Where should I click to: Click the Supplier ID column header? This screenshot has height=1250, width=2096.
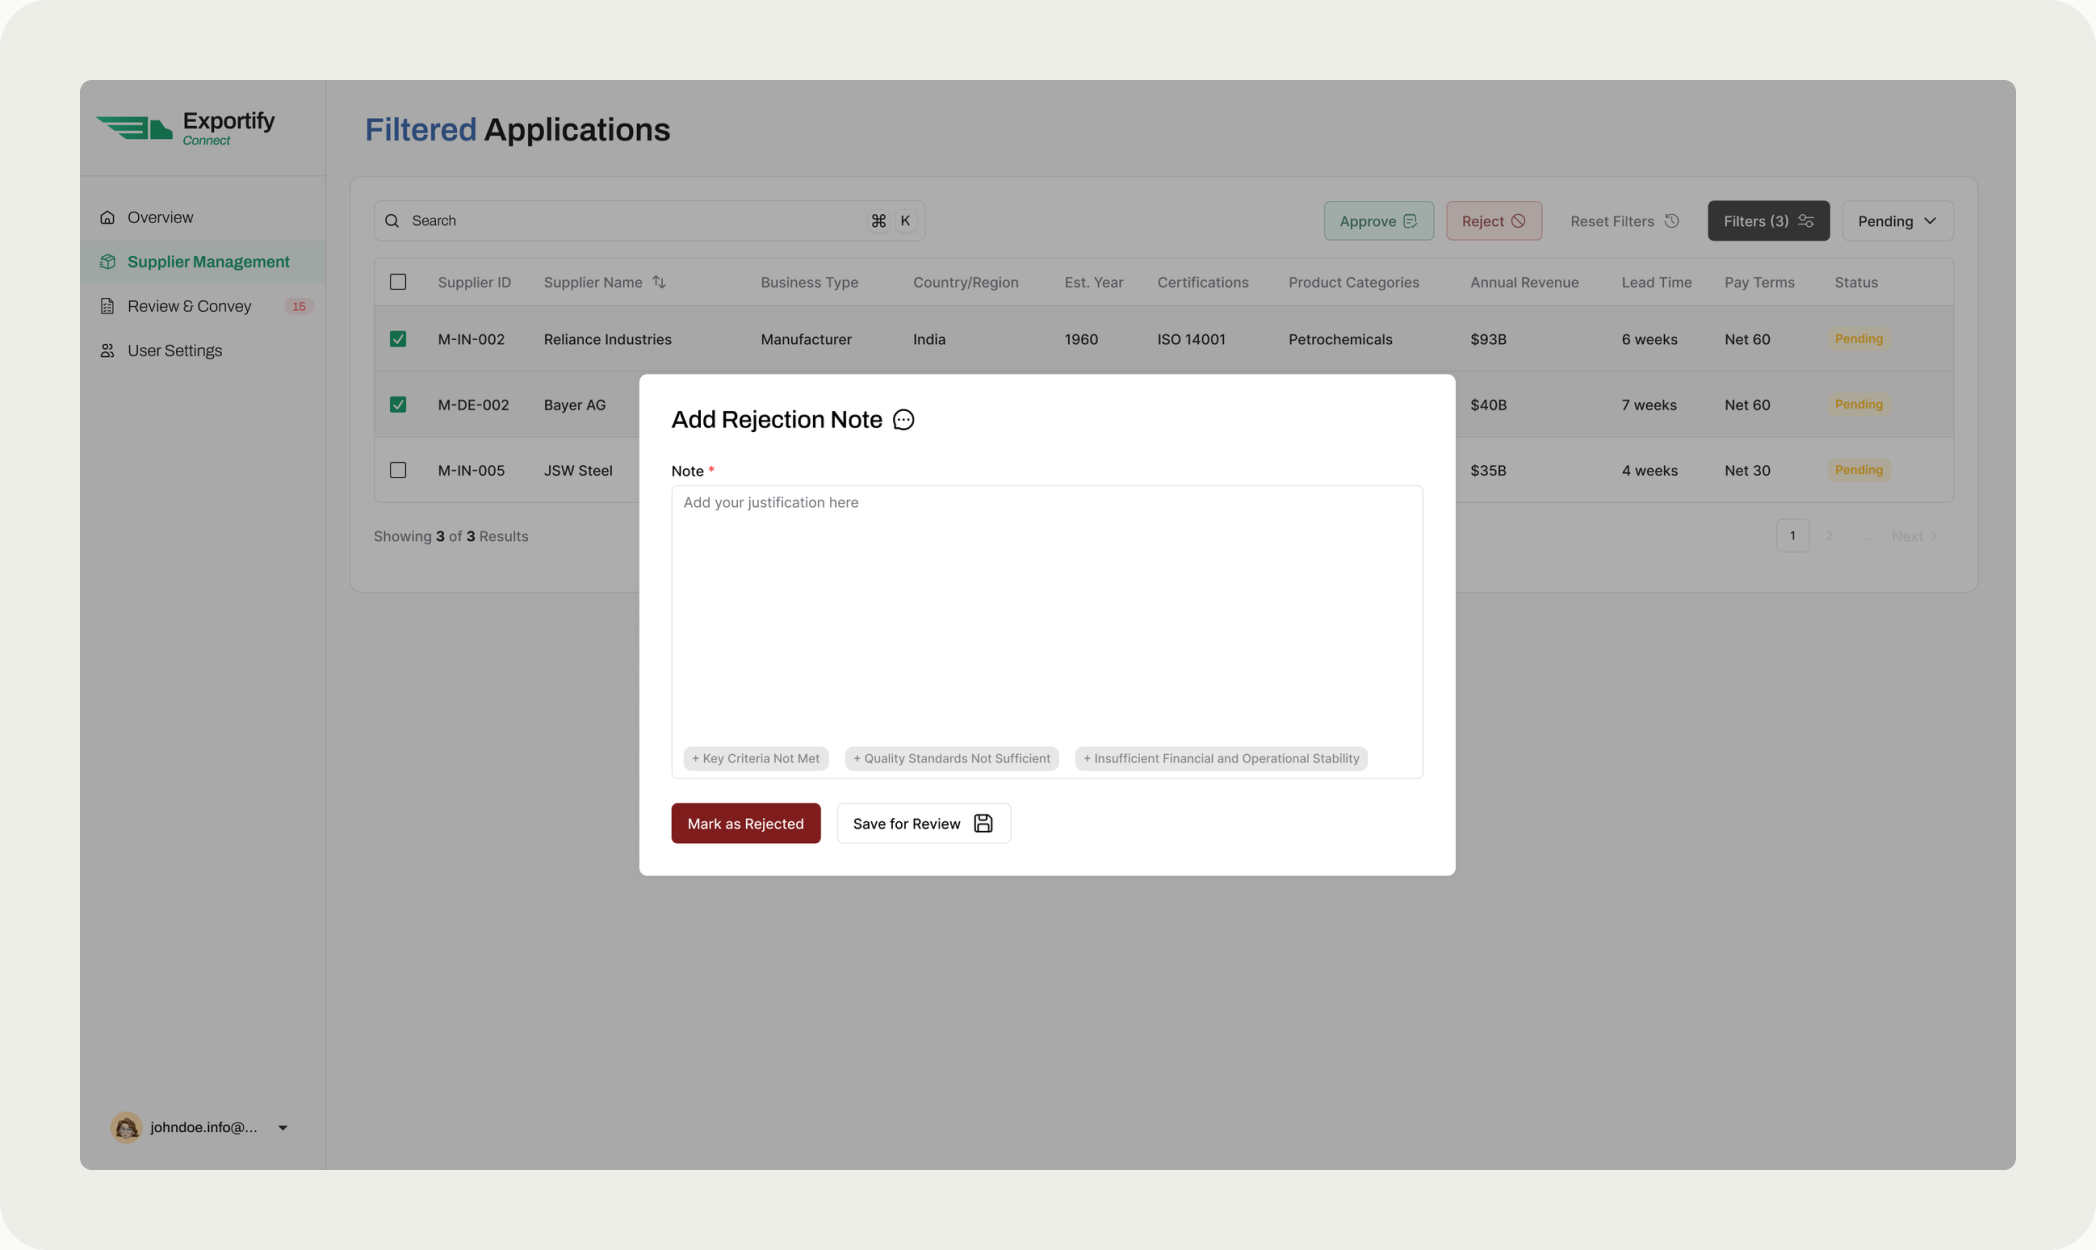pos(474,282)
